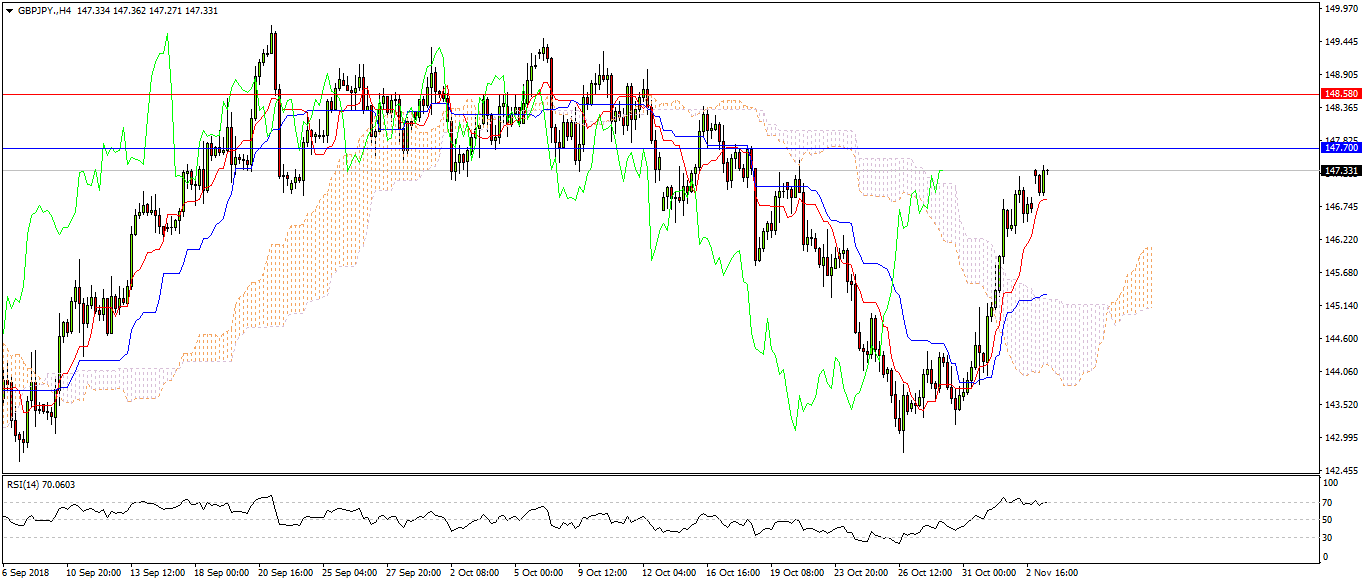Open the chart dropdown arrow beside GBPJPY

click(x=9, y=9)
